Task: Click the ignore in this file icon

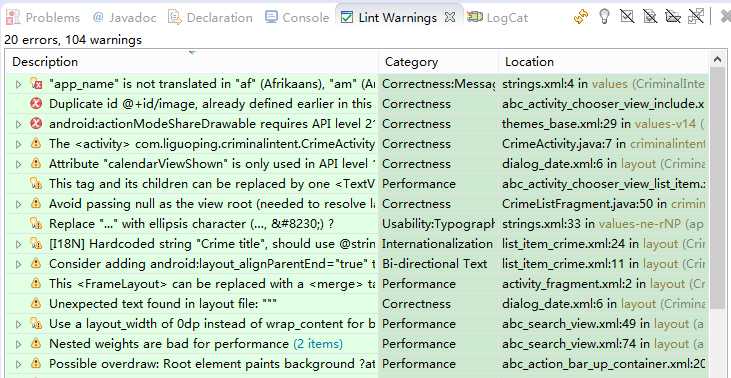Action: tap(650, 17)
